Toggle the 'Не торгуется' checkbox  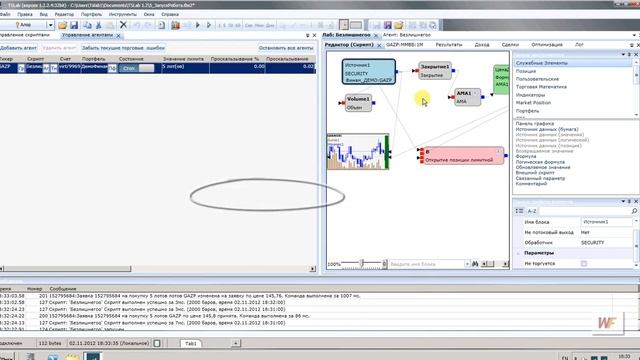point(584,264)
